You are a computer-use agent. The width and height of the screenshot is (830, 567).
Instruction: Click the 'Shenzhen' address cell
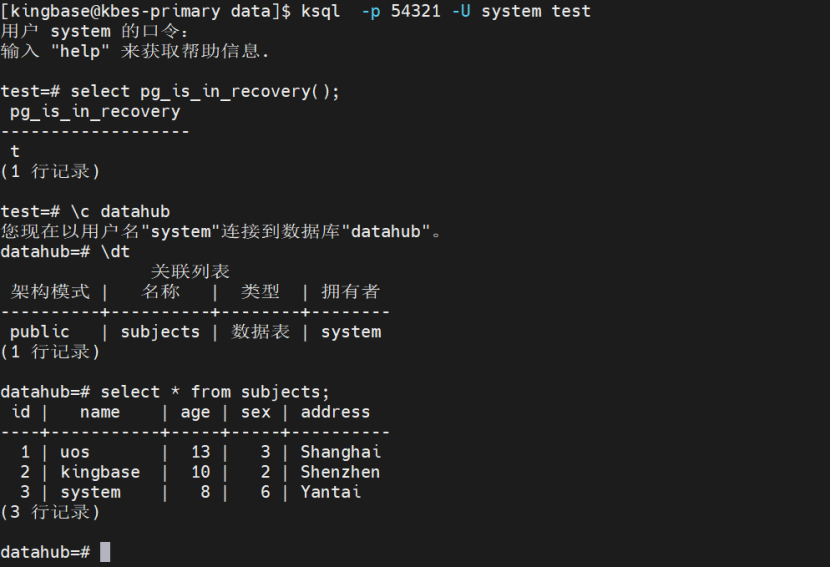[340, 471]
